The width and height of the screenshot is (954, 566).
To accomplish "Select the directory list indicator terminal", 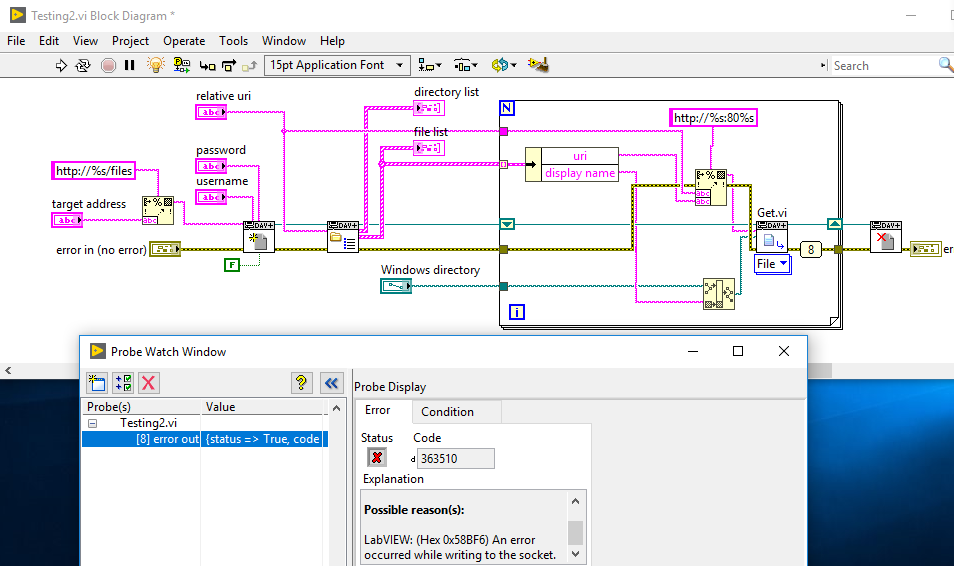I will pyautogui.click(x=429, y=108).
